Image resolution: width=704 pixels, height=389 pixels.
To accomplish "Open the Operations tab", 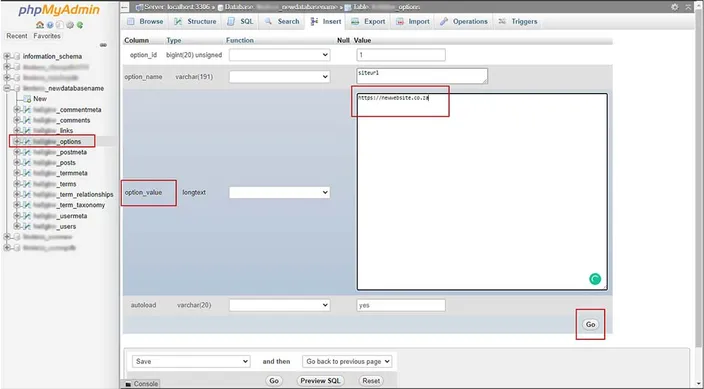I will point(464,22).
